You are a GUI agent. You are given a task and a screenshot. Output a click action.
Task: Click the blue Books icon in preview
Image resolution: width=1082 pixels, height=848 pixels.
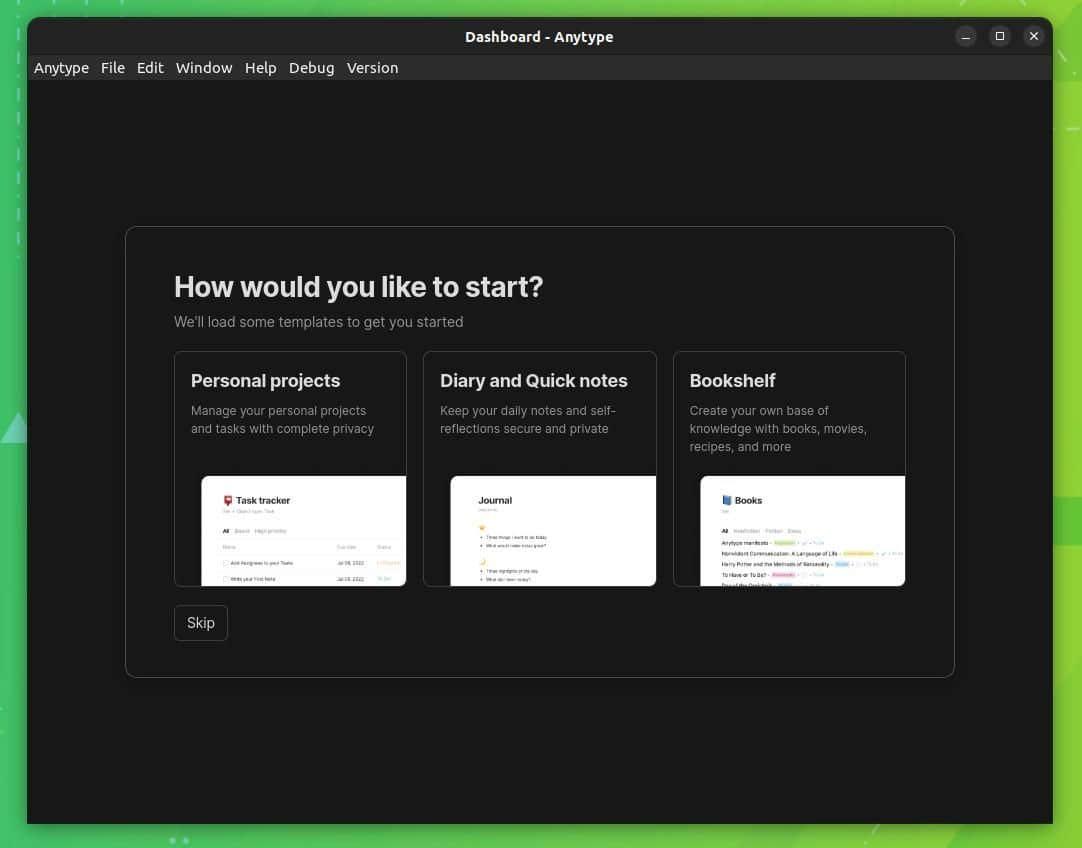pyautogui.click(x=727, y=500)
